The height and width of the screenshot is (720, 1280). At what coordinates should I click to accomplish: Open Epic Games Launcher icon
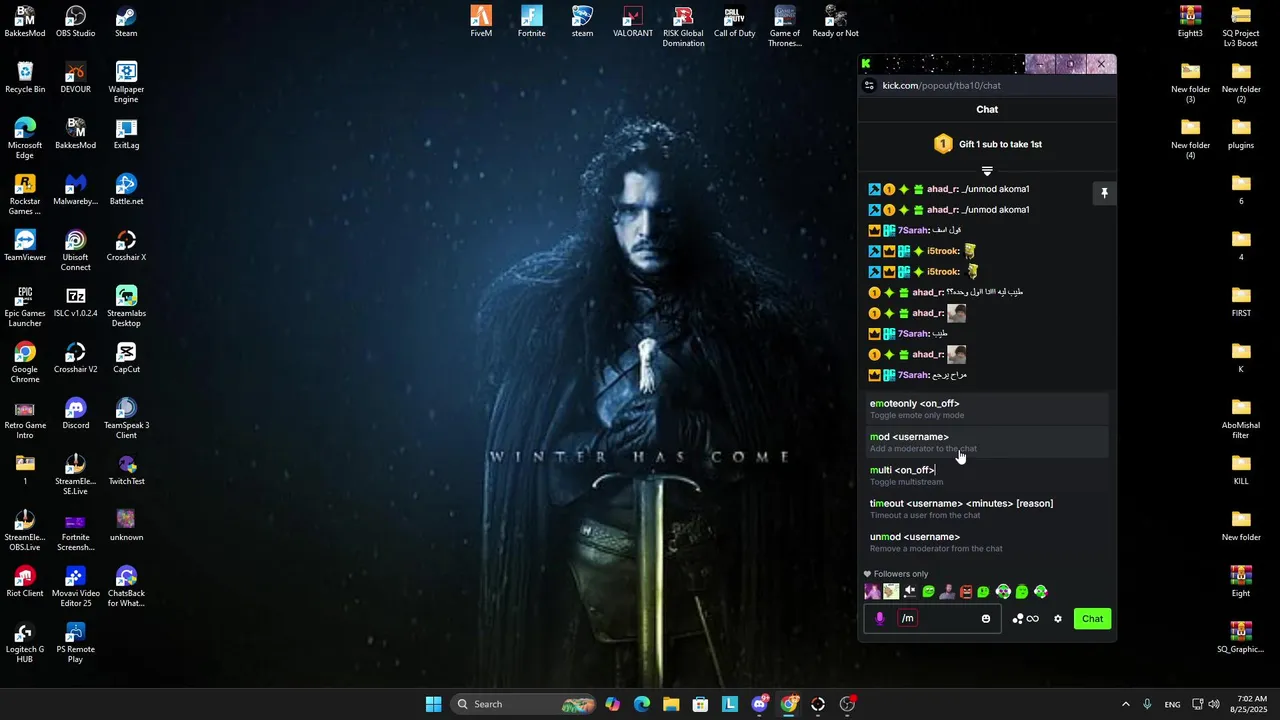(25, 307)
